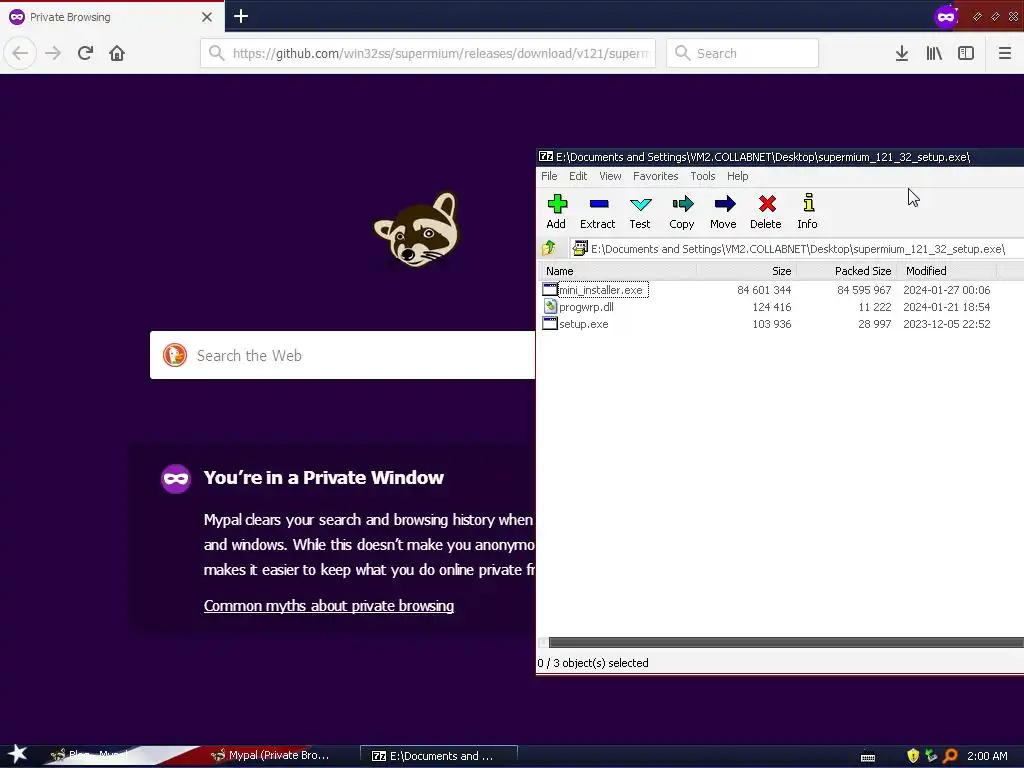Screen dimensions: 1024x768
Task: Click the magnifier tray icon
Action: pyautogui.click(x=950, y=756)
